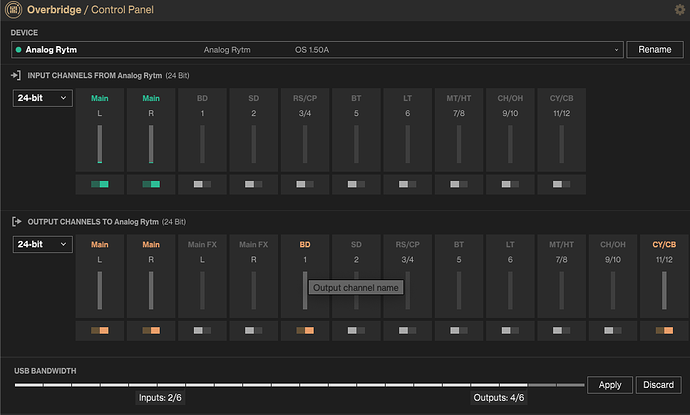Enable input SD 2 channel switch
690x415 pixels.
[x=253, y=184]
